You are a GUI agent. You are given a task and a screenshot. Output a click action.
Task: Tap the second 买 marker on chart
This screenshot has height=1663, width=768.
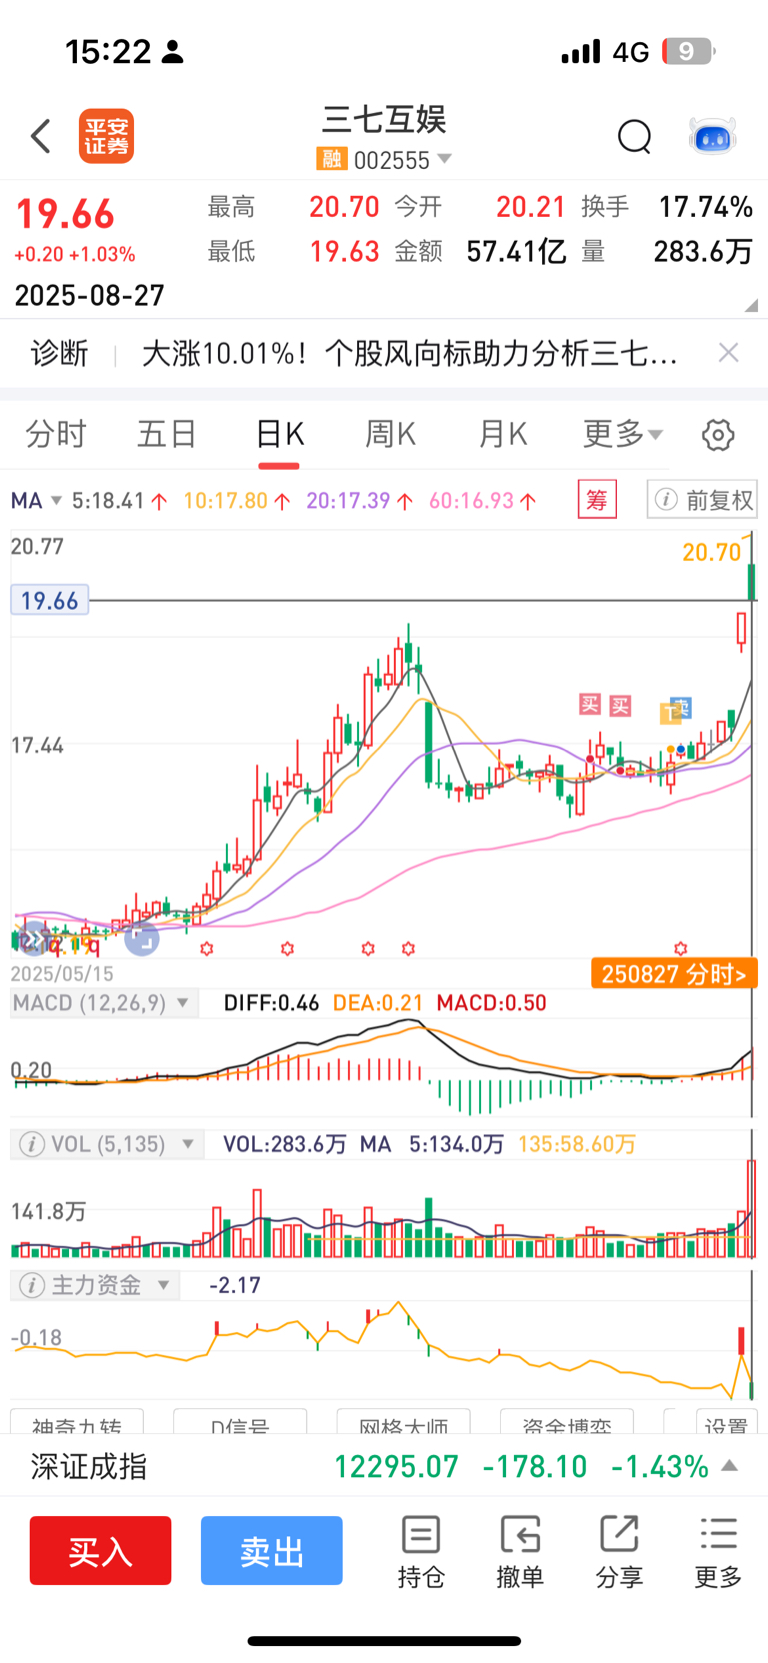(x=620, y=706)
